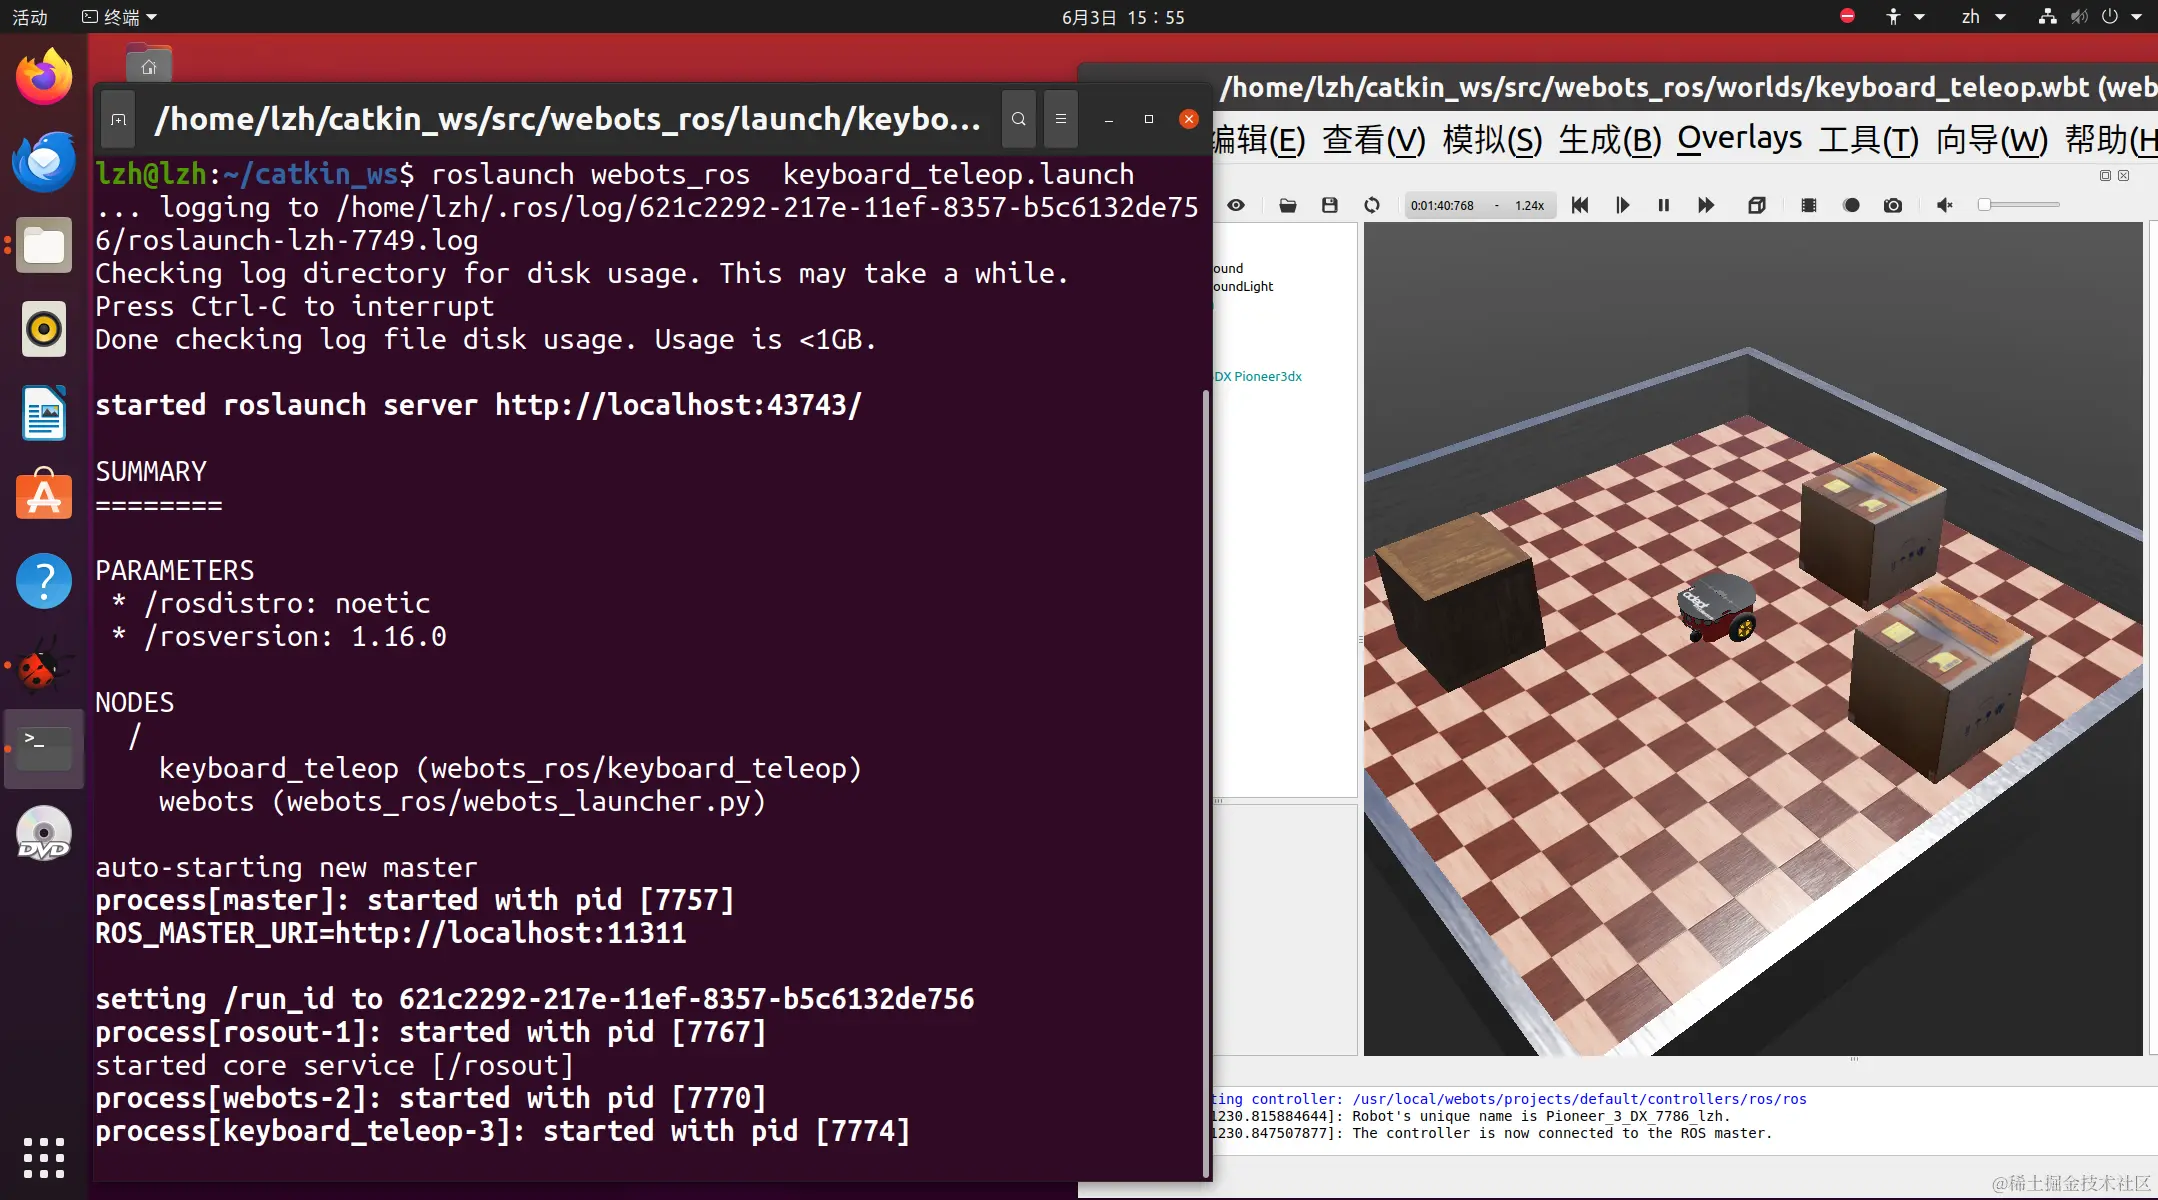Save the world with floppy icon

(1329, 205)
